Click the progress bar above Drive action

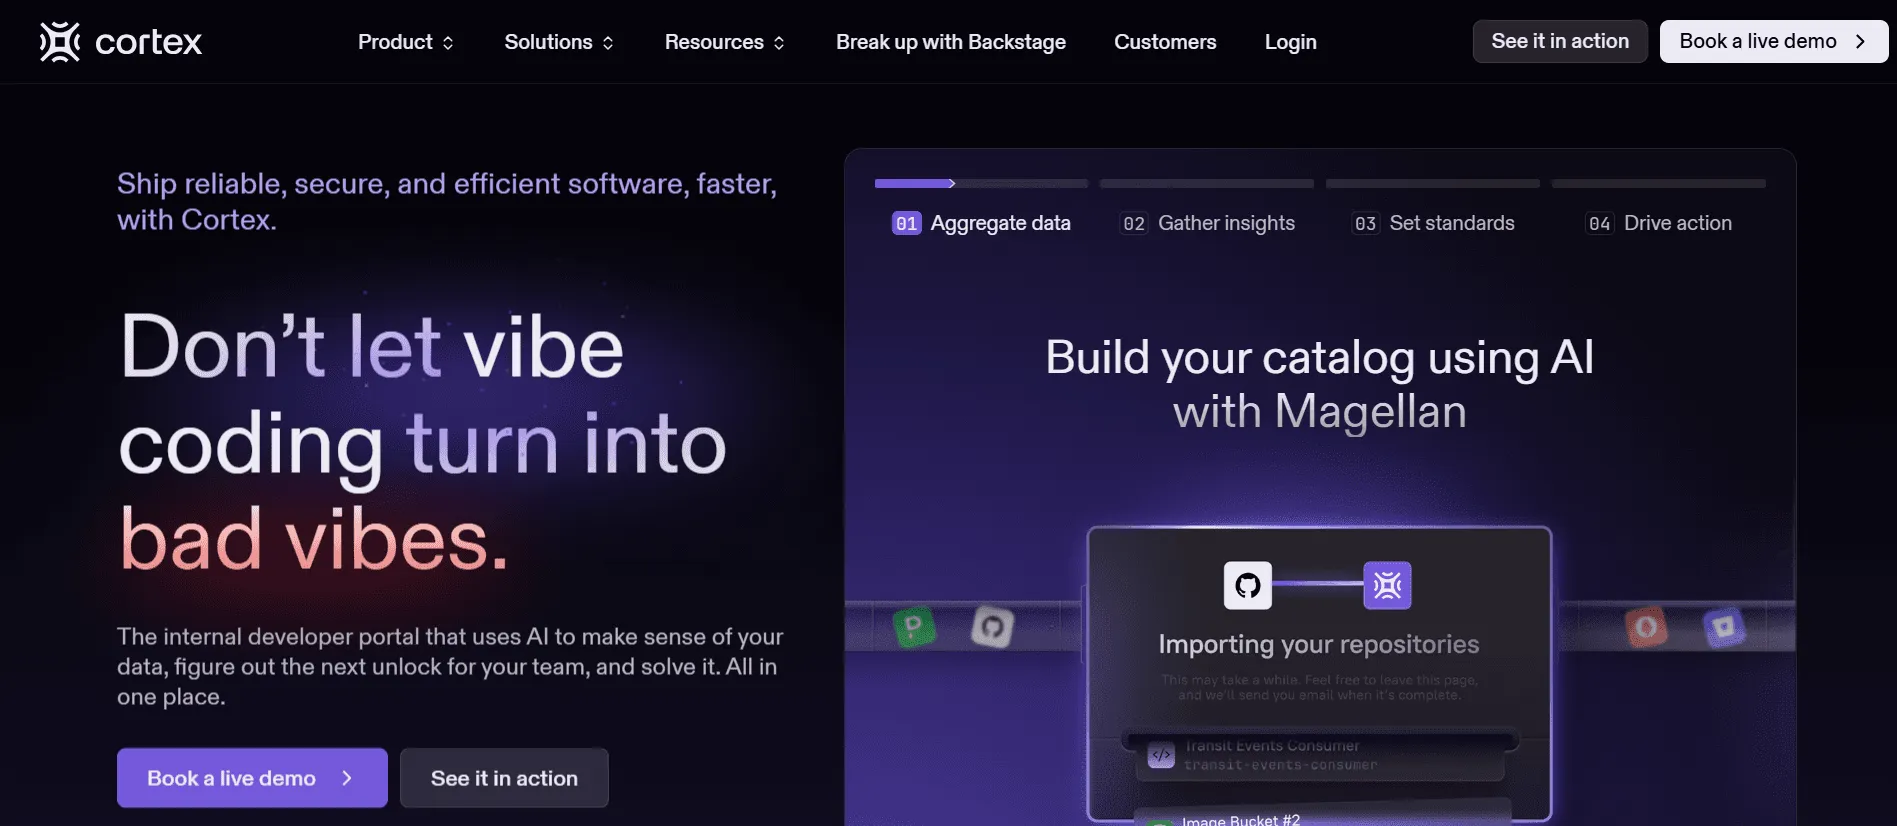pos(1659,184)
